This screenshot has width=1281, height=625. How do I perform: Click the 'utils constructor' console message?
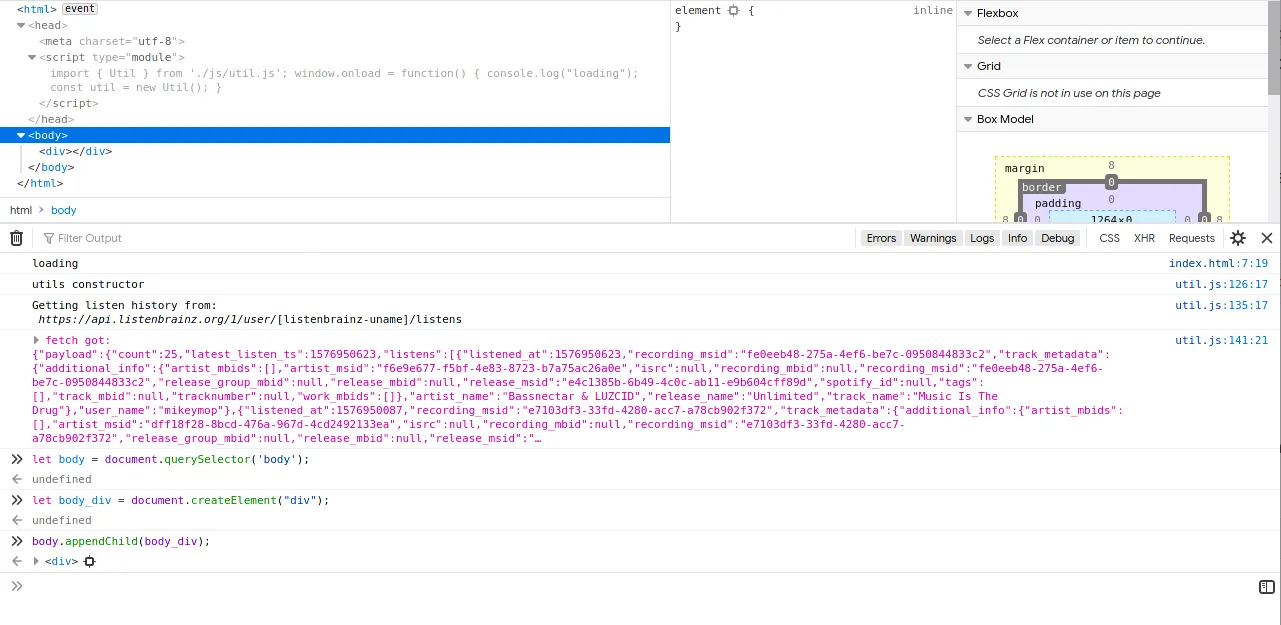pos(88,285)
